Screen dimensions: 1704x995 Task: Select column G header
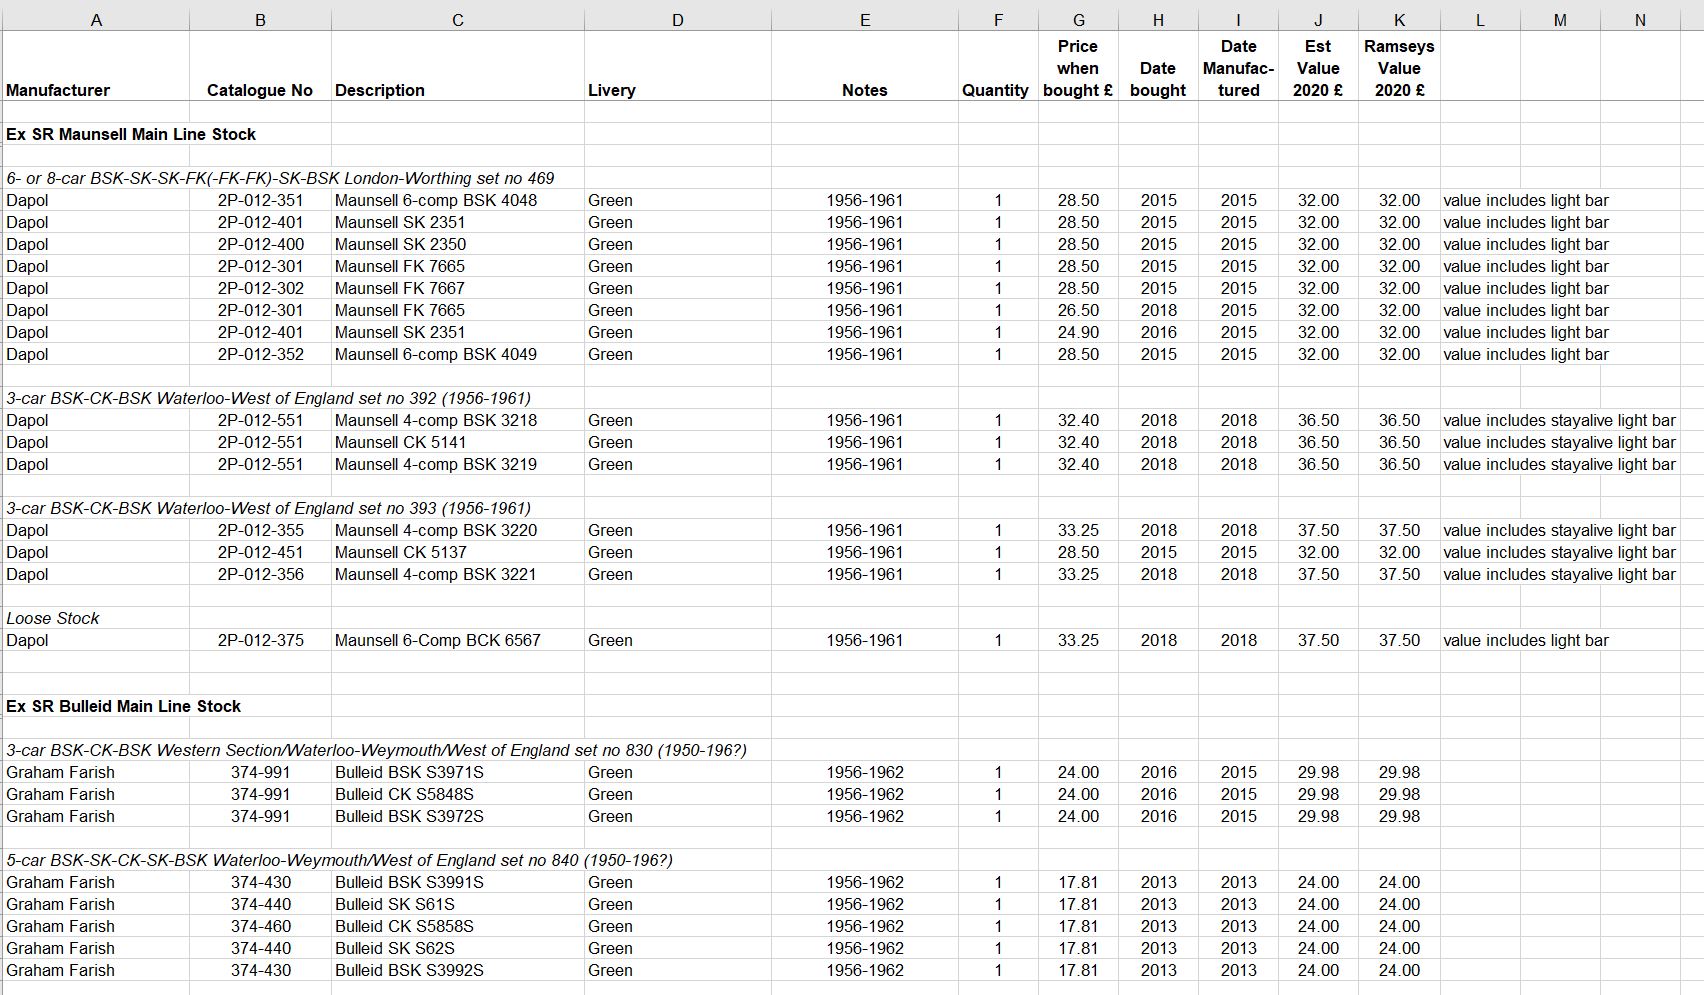(1078, 20)
